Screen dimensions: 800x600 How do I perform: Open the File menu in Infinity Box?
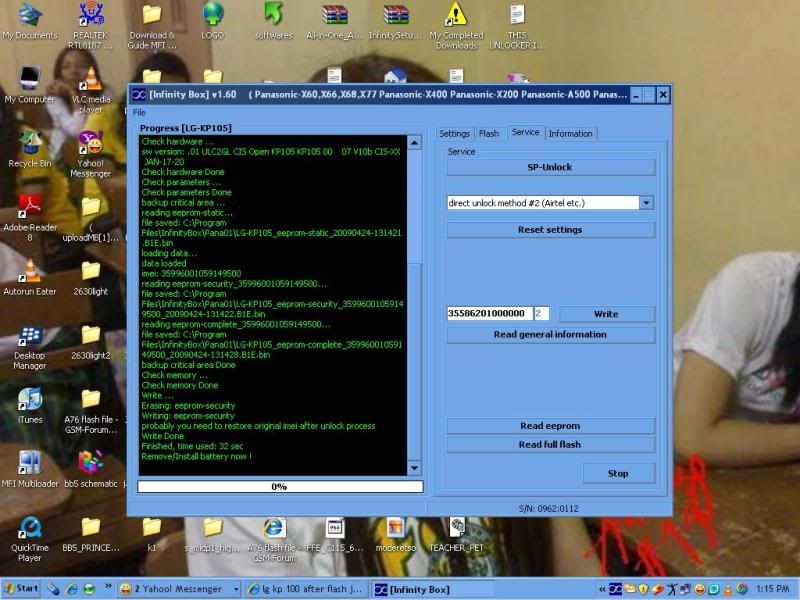[139, 112]
